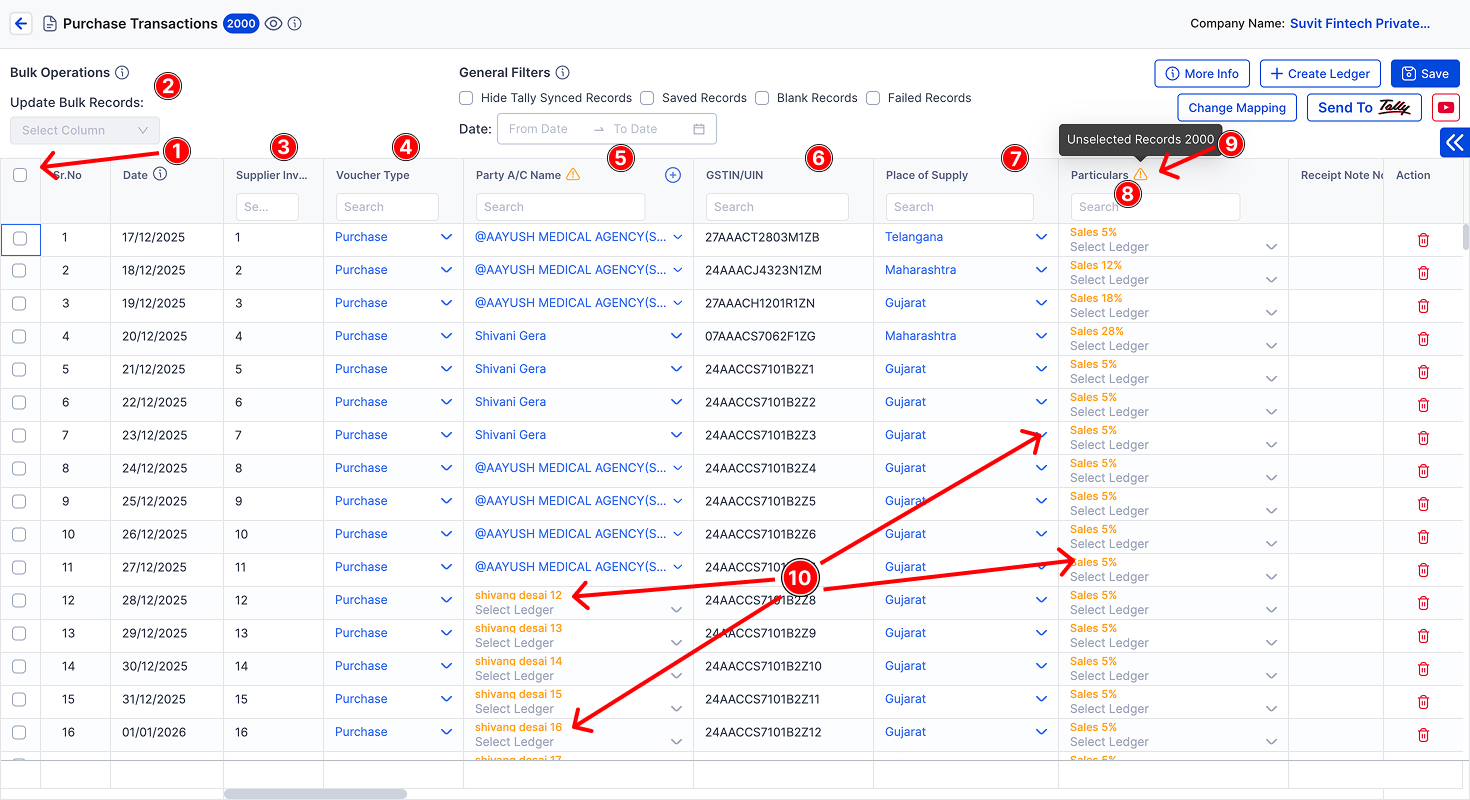Tick the Failed Records filter

[873, 98]
